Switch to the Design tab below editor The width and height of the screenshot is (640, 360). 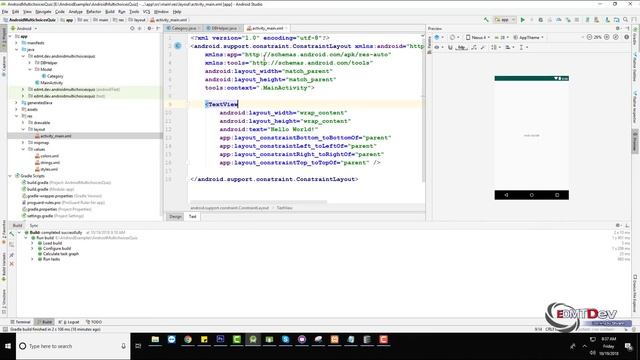(176, 216)
